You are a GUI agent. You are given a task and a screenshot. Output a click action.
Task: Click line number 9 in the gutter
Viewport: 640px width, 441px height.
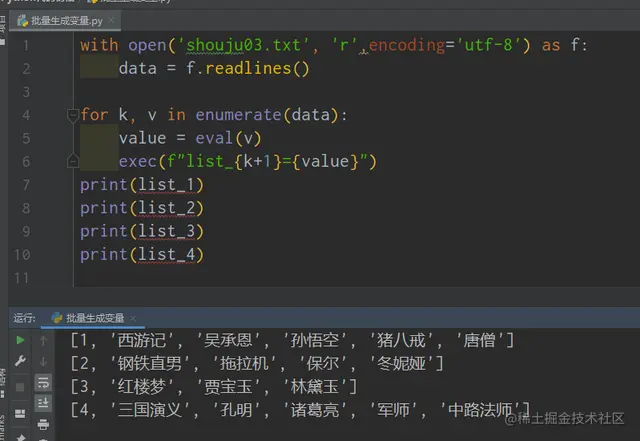click(x=26, y=232)
